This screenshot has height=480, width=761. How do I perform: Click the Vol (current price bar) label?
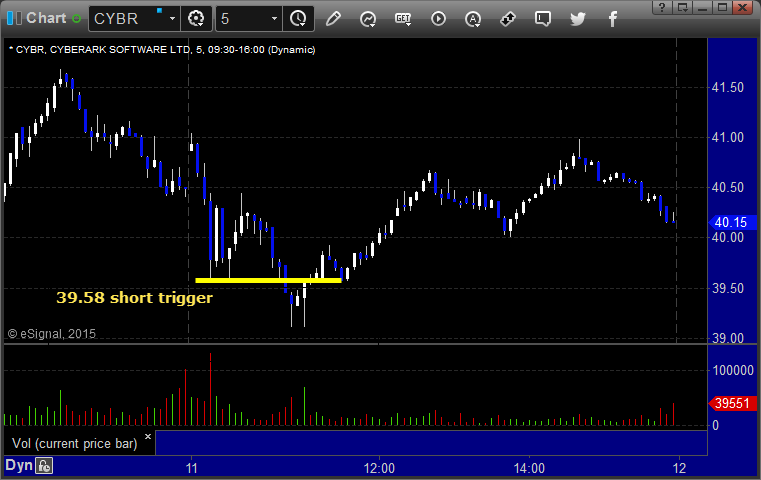click(x=75, y=443)
